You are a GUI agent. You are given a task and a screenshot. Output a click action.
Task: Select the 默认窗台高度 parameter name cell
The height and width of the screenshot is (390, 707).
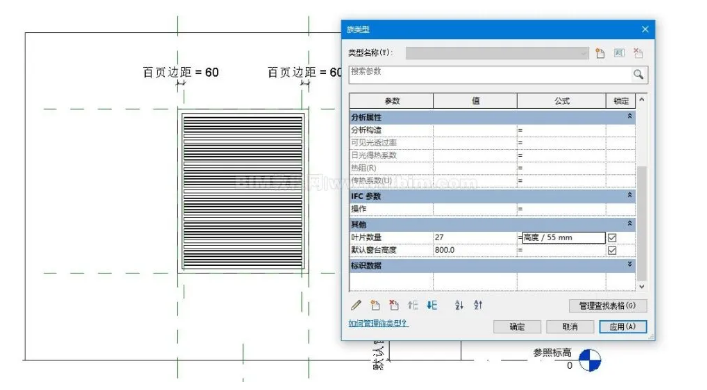391,250
